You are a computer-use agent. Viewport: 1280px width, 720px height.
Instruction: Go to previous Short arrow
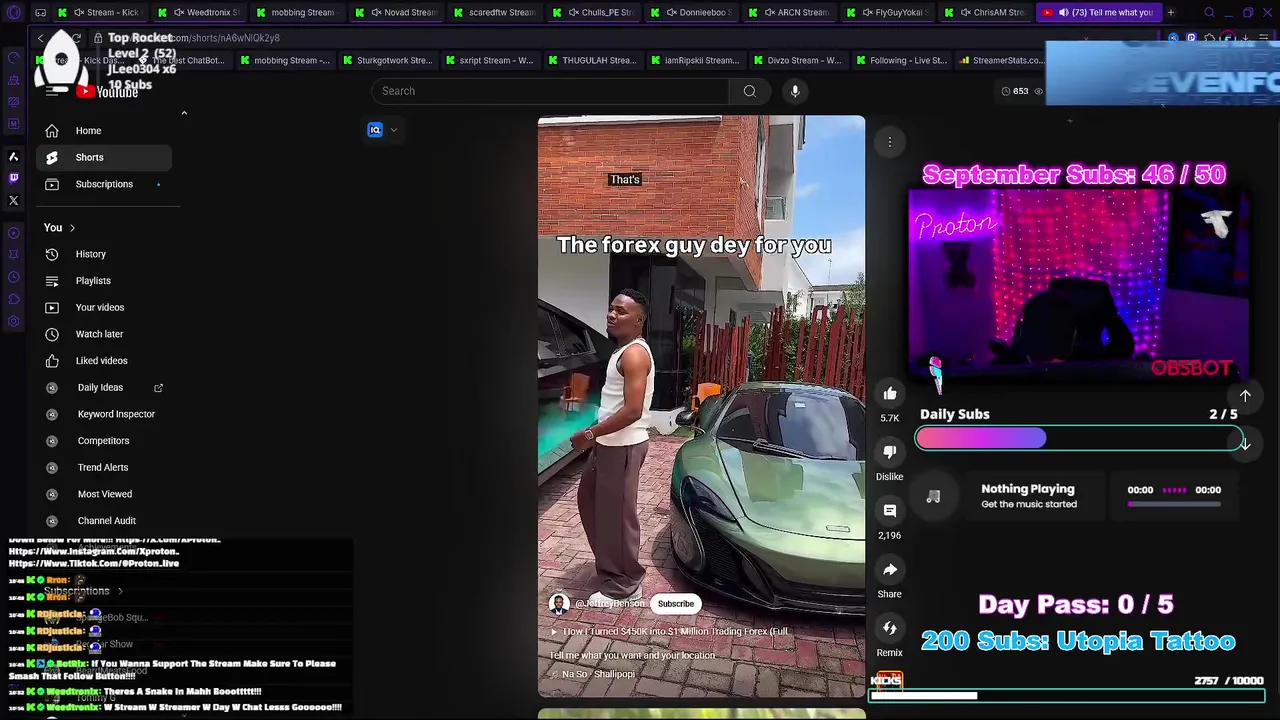click(1245, 396)
